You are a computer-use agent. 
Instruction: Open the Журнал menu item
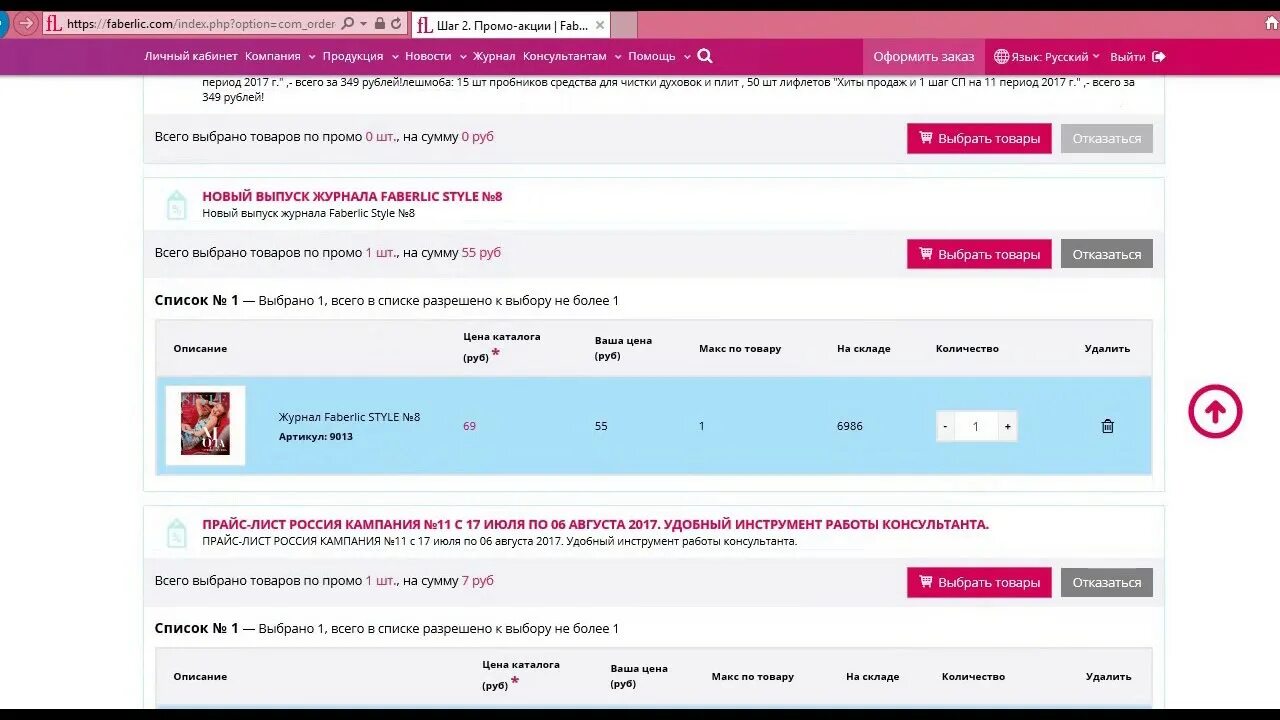[494, 57]
